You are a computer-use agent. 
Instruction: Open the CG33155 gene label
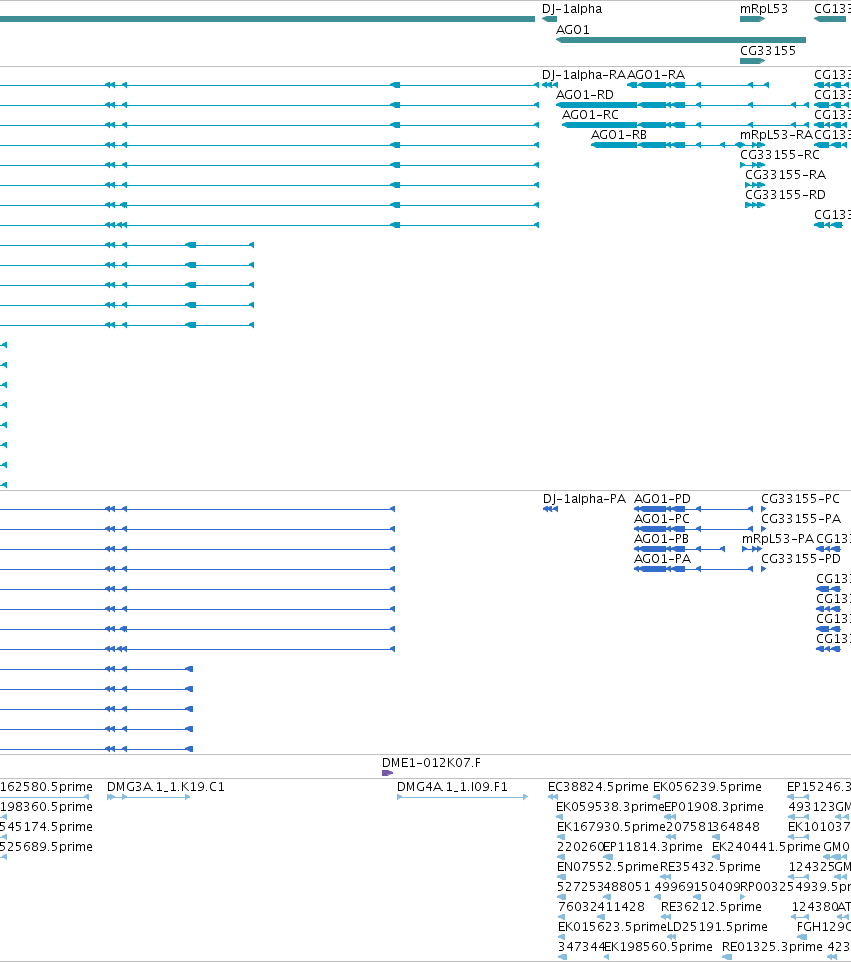click(x=768, y=50)
